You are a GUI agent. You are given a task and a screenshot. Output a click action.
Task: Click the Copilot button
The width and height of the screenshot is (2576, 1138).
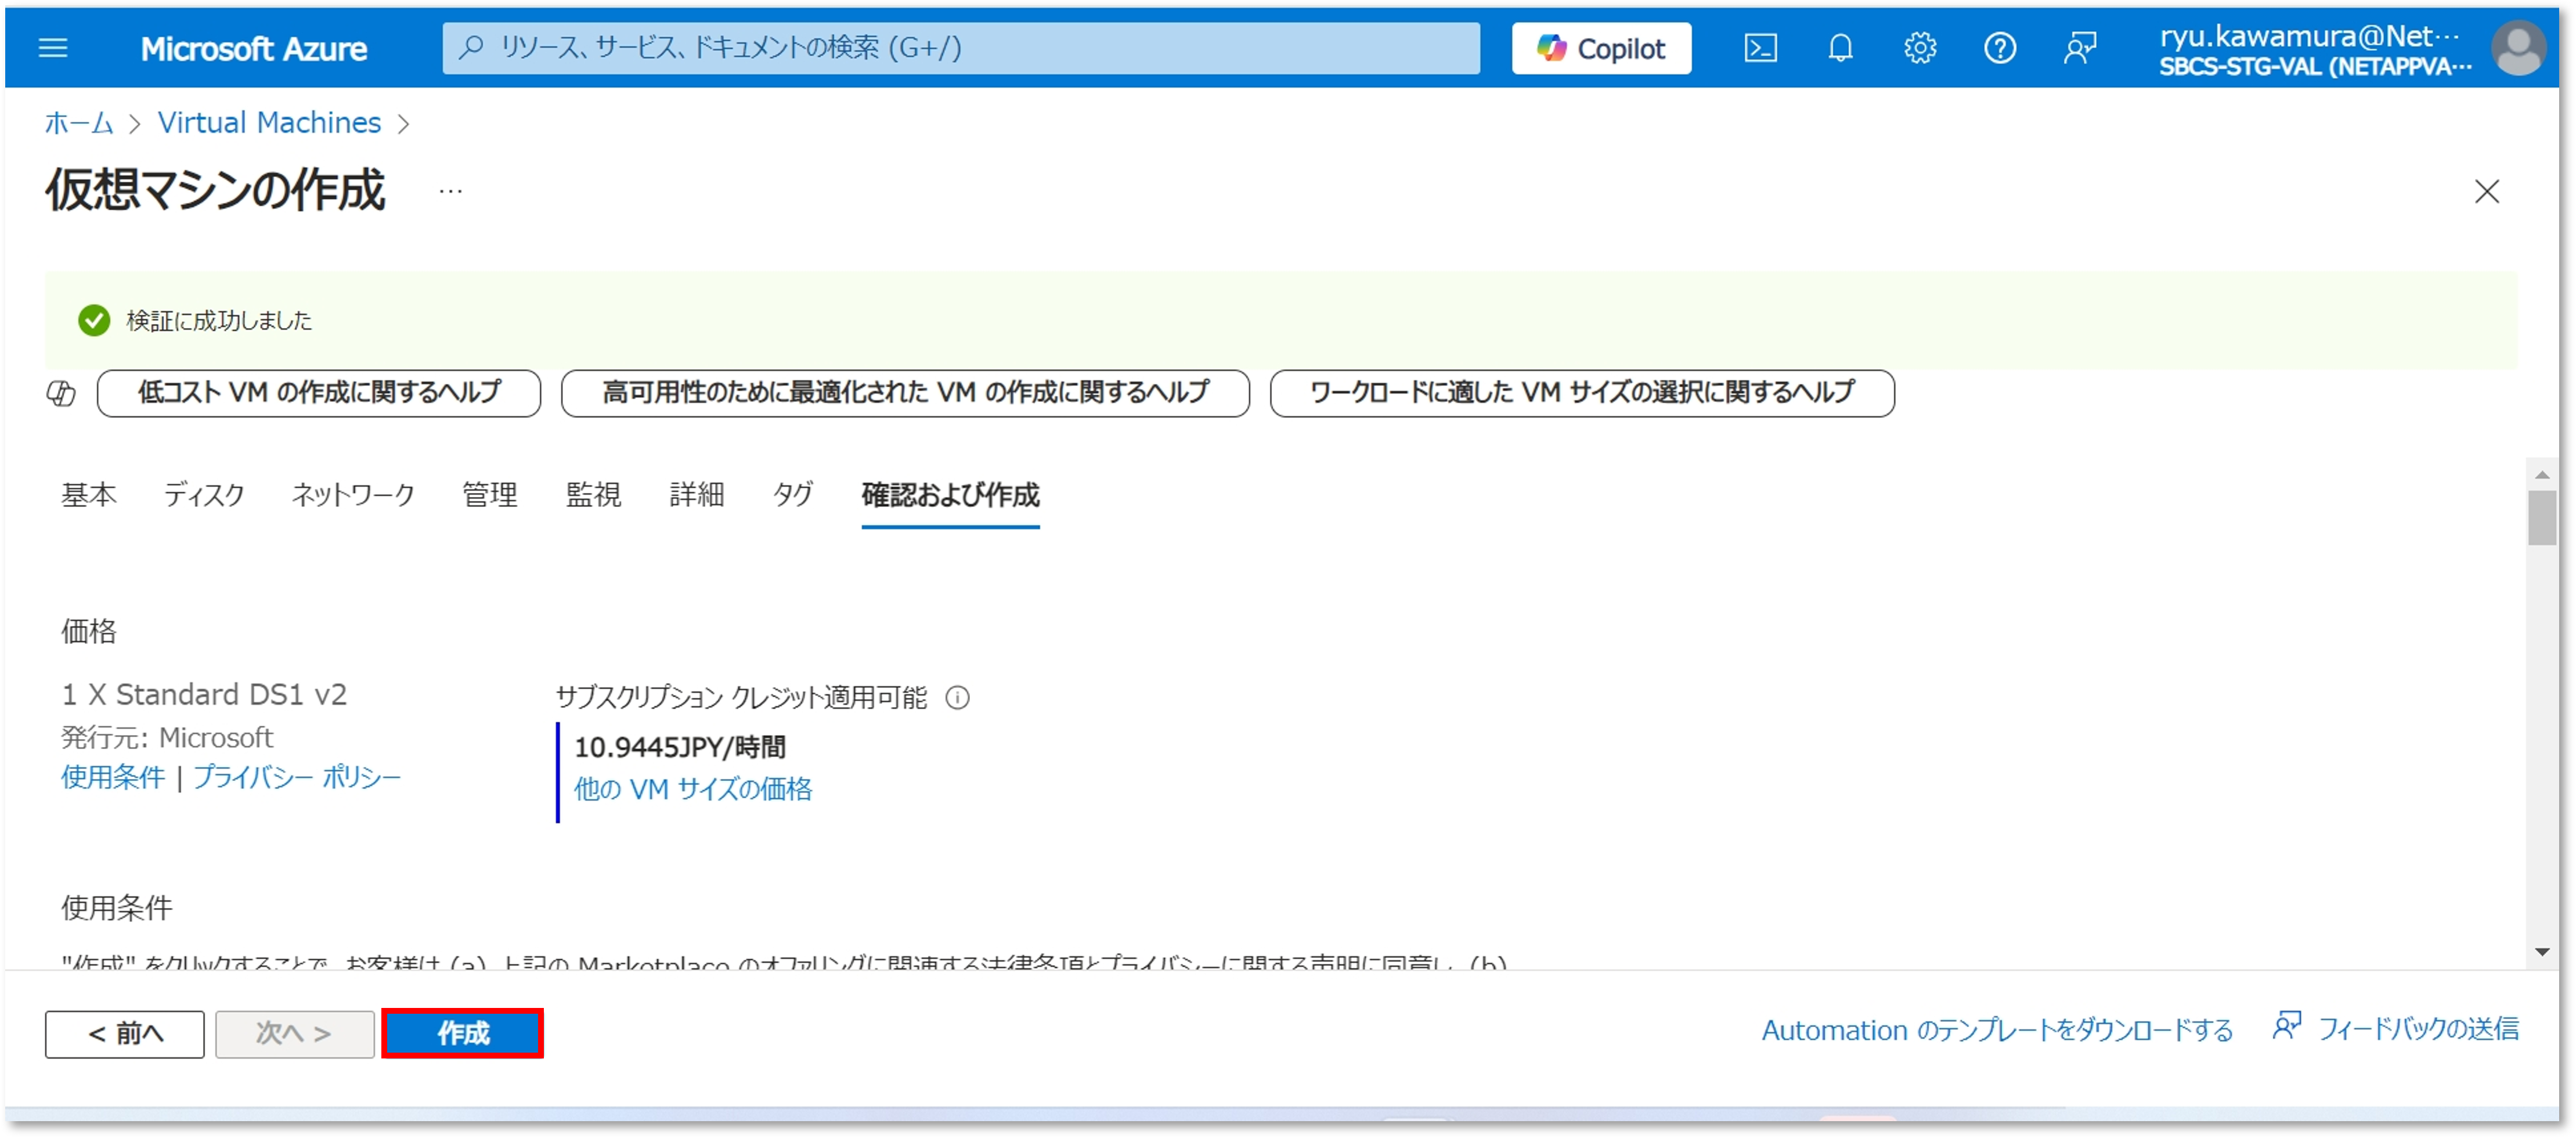(x=1601, y=48)
